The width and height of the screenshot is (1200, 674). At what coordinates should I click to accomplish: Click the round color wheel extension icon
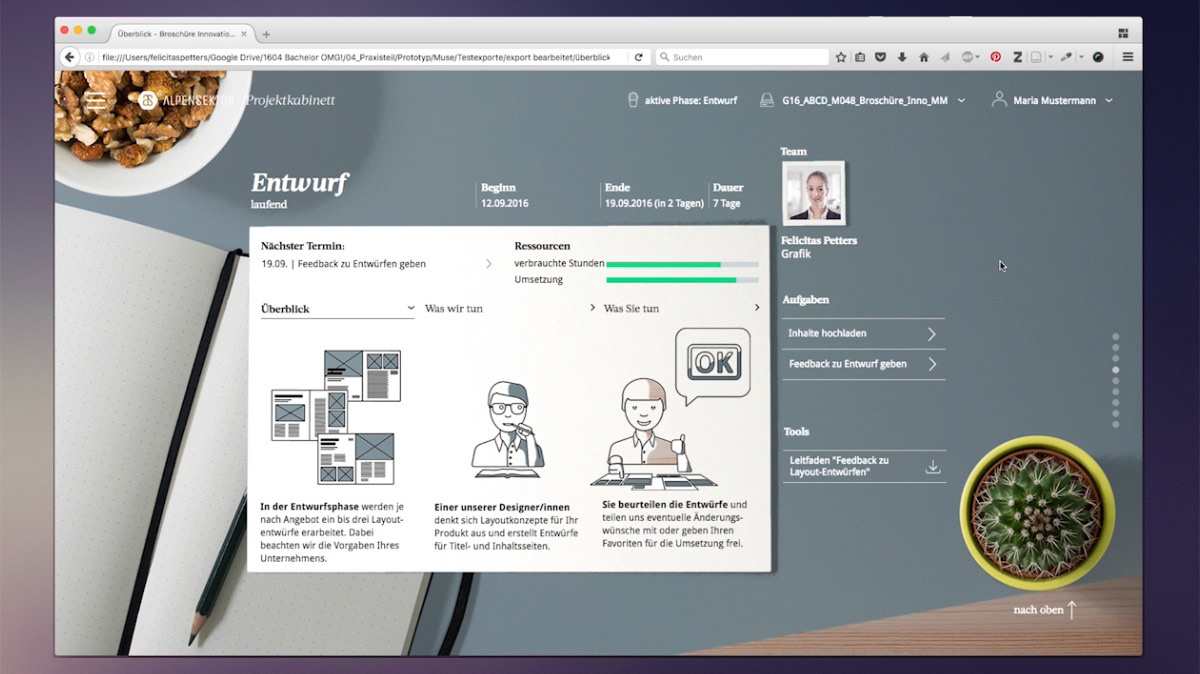pyautogui.click(x=1098, y=57)
